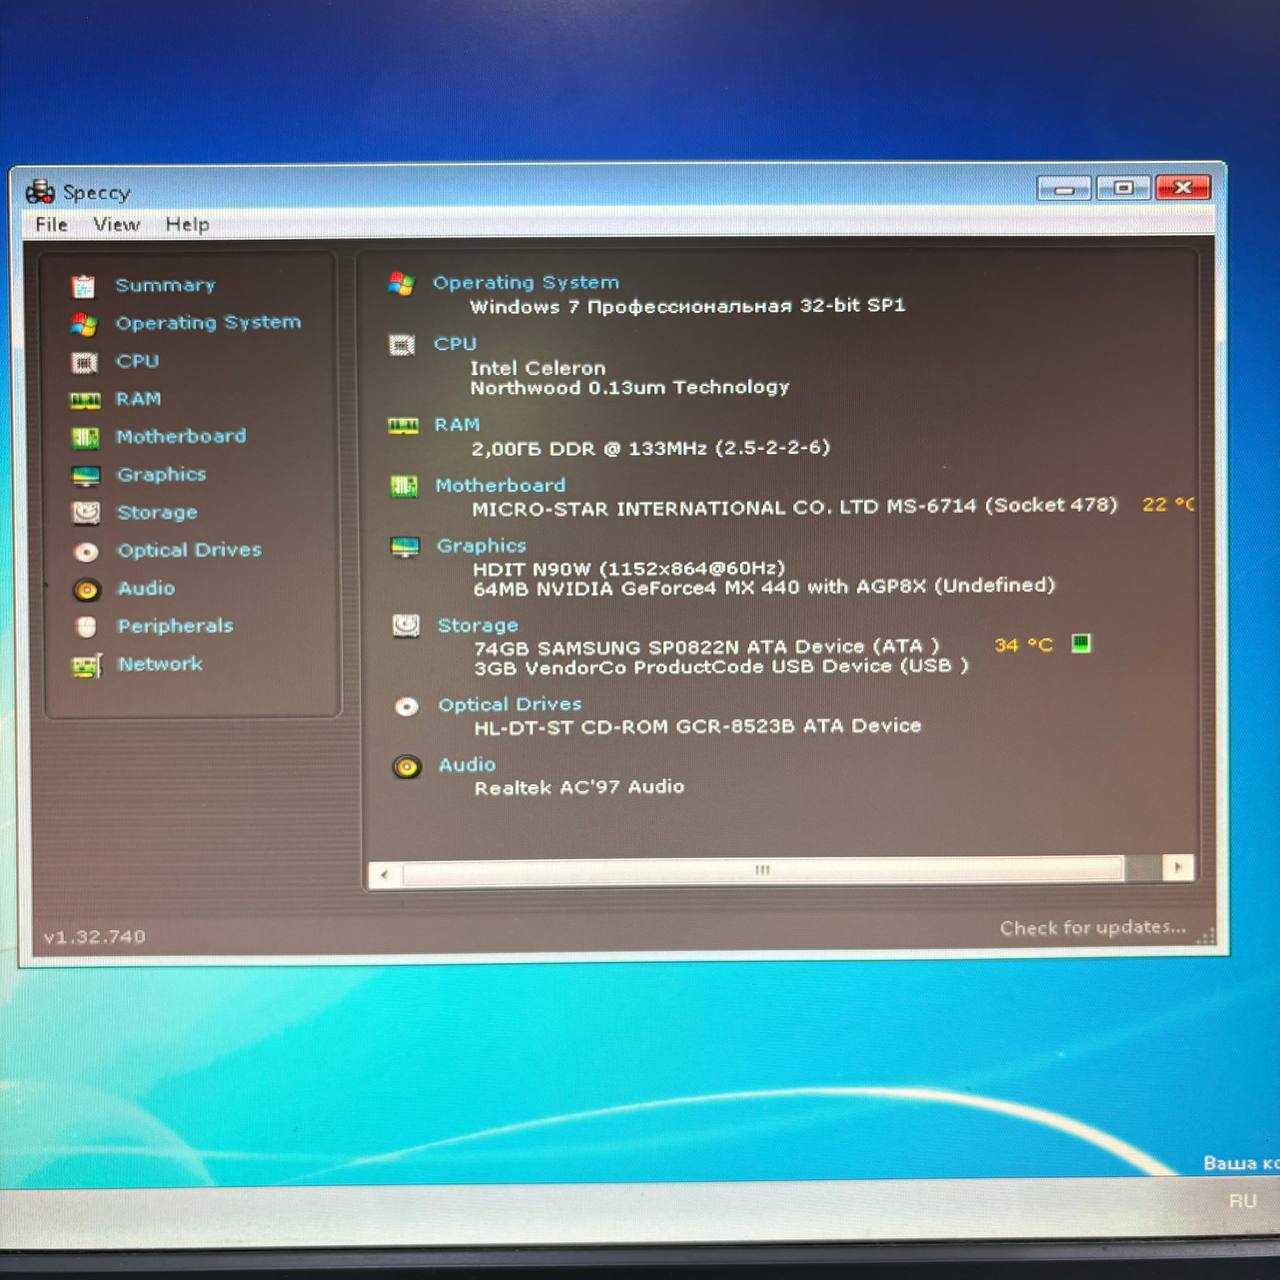Click the horizontal scrollbar right arrow

(1178, 868)
